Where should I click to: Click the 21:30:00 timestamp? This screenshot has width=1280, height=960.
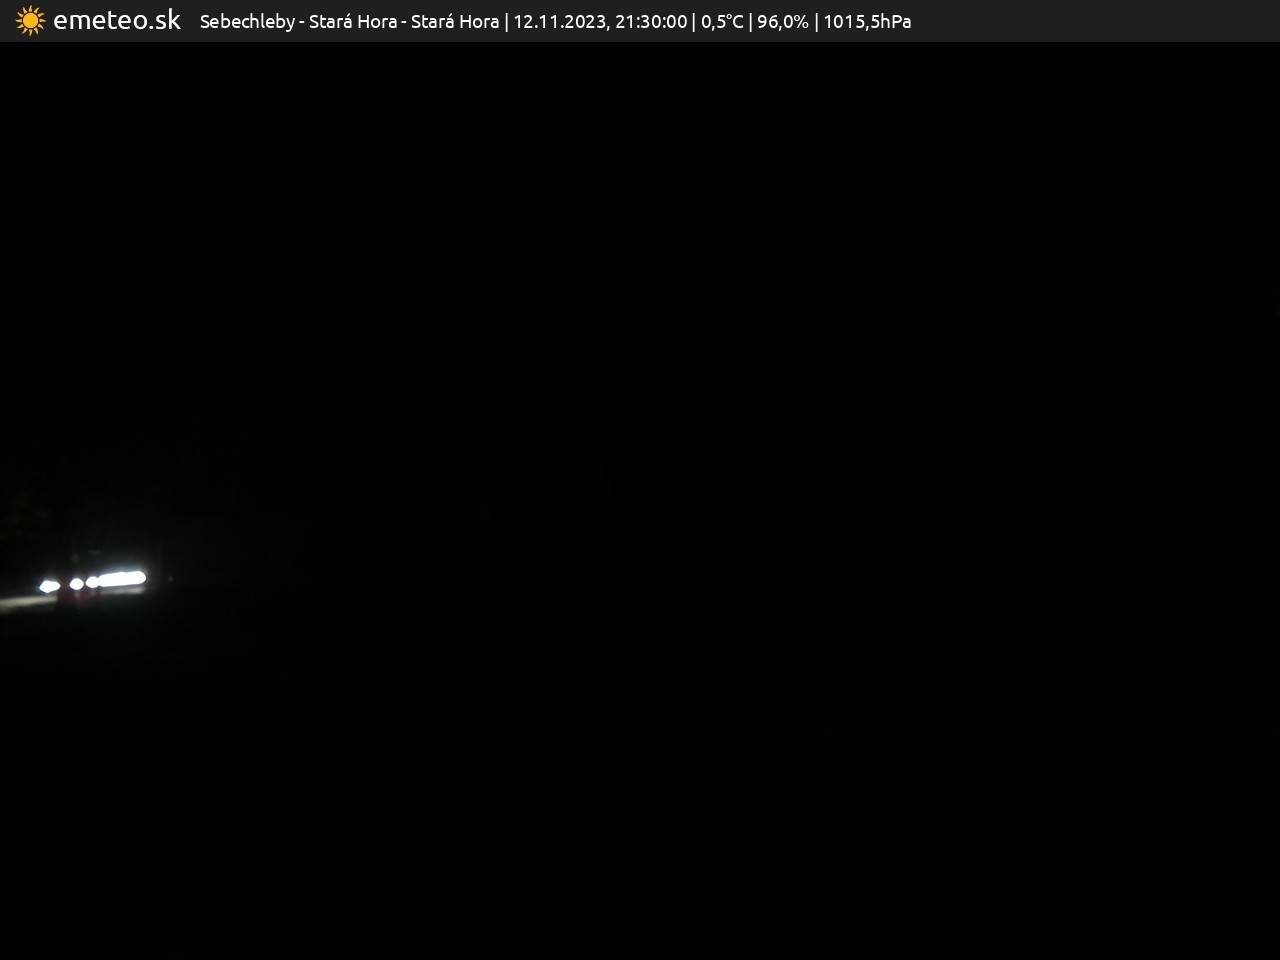pos(651,21)
